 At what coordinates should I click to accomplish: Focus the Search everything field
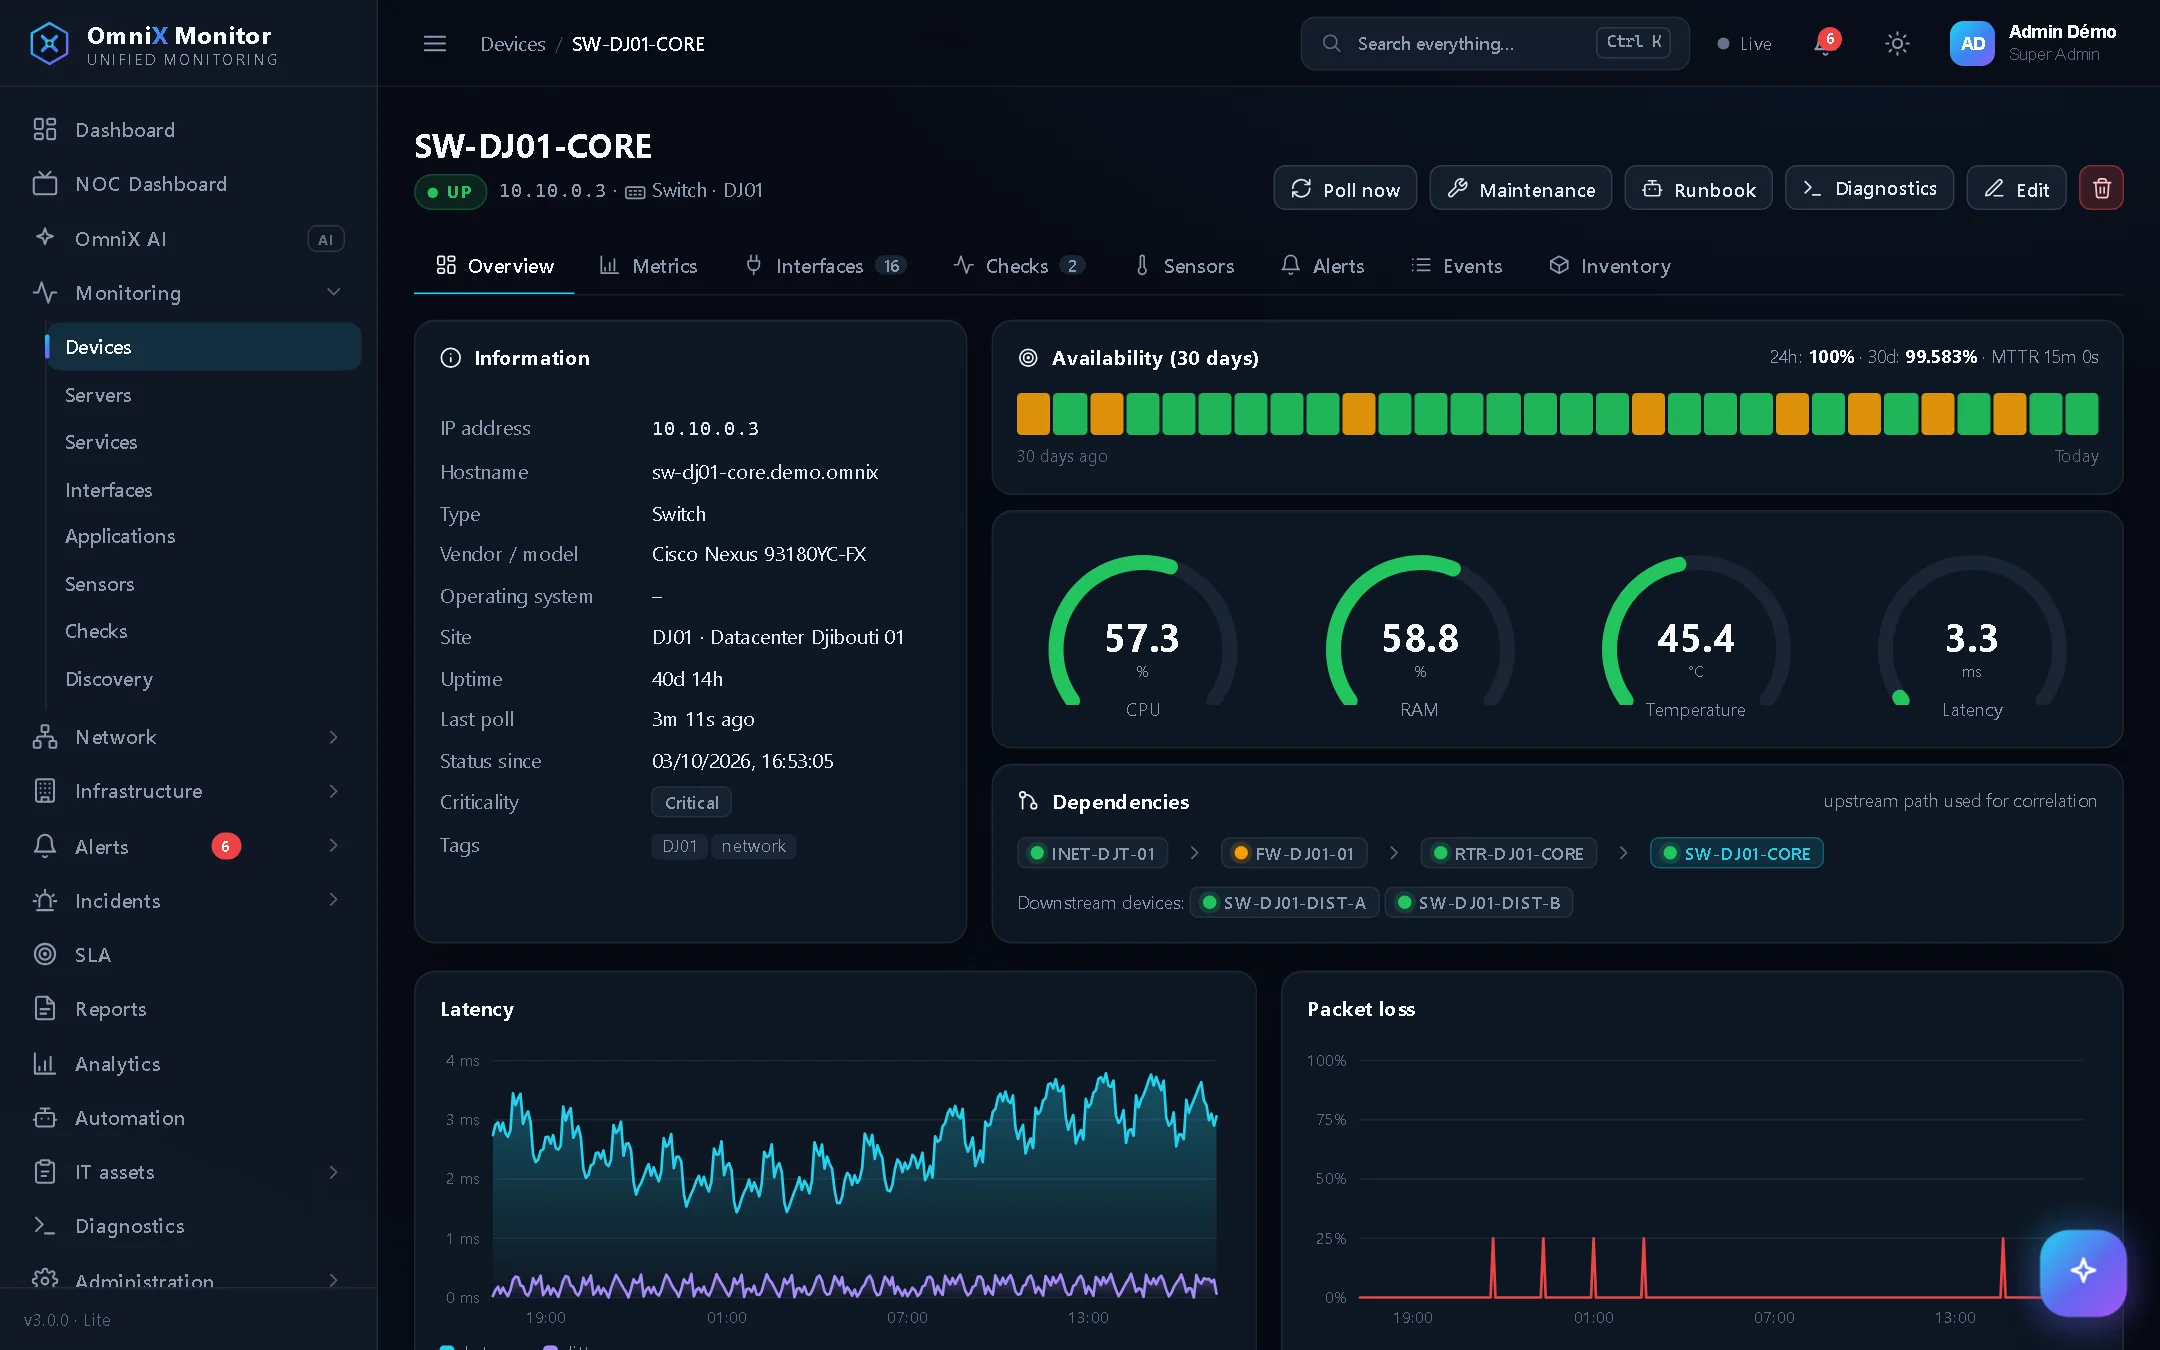pos(1495,43)
